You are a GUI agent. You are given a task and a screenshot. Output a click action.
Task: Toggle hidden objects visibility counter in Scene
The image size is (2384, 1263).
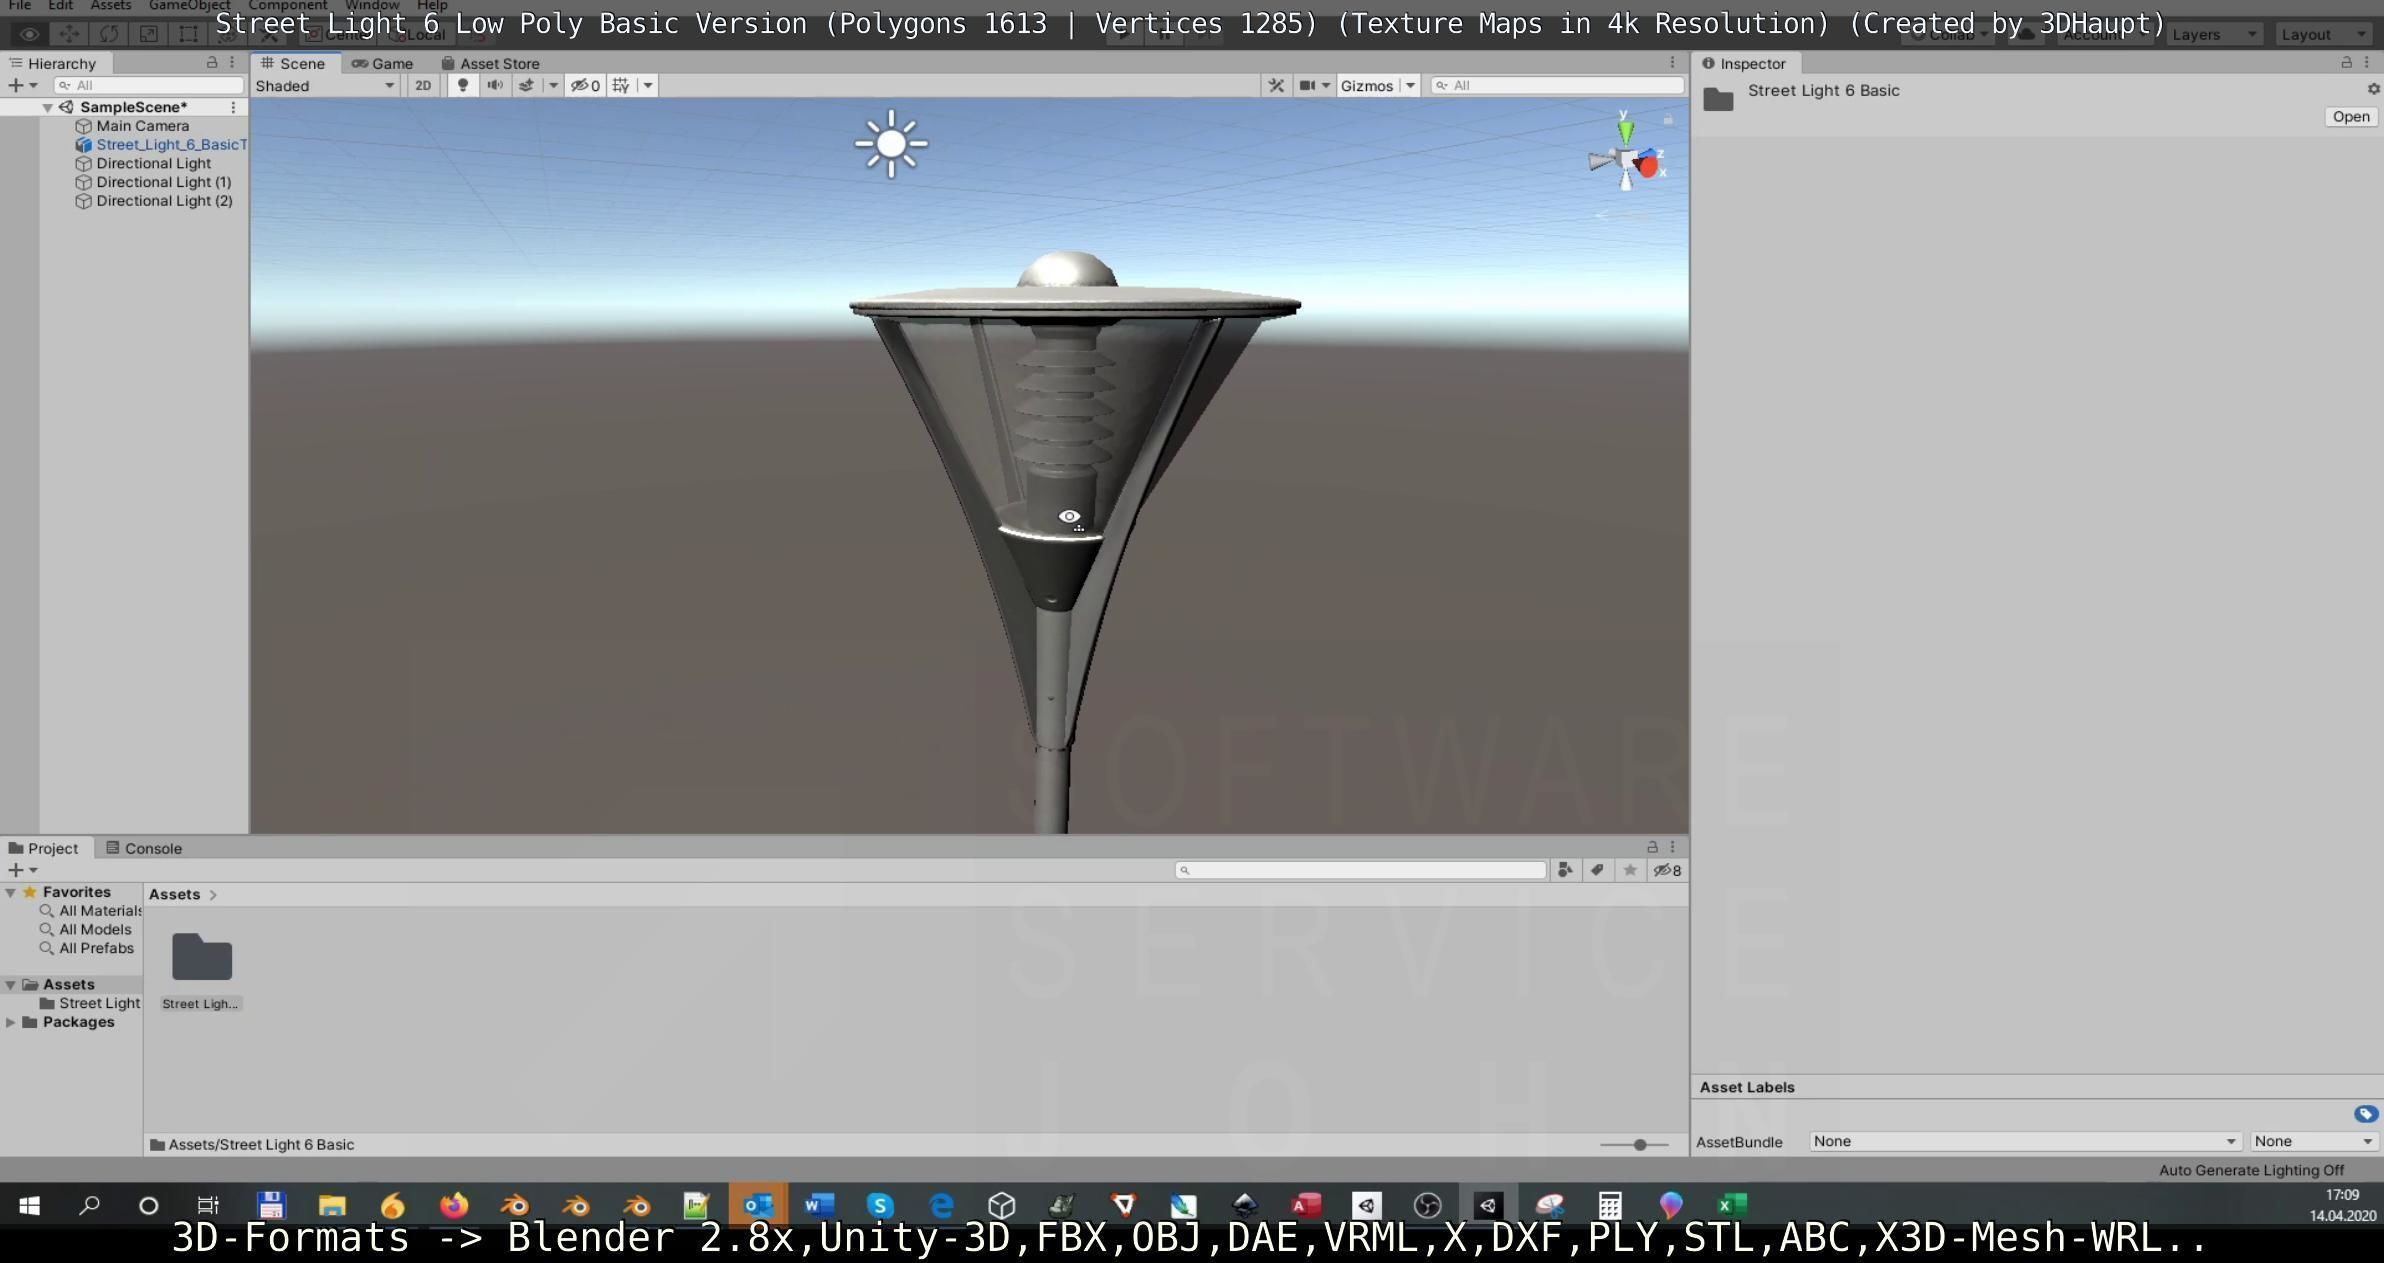pos(586,86)
